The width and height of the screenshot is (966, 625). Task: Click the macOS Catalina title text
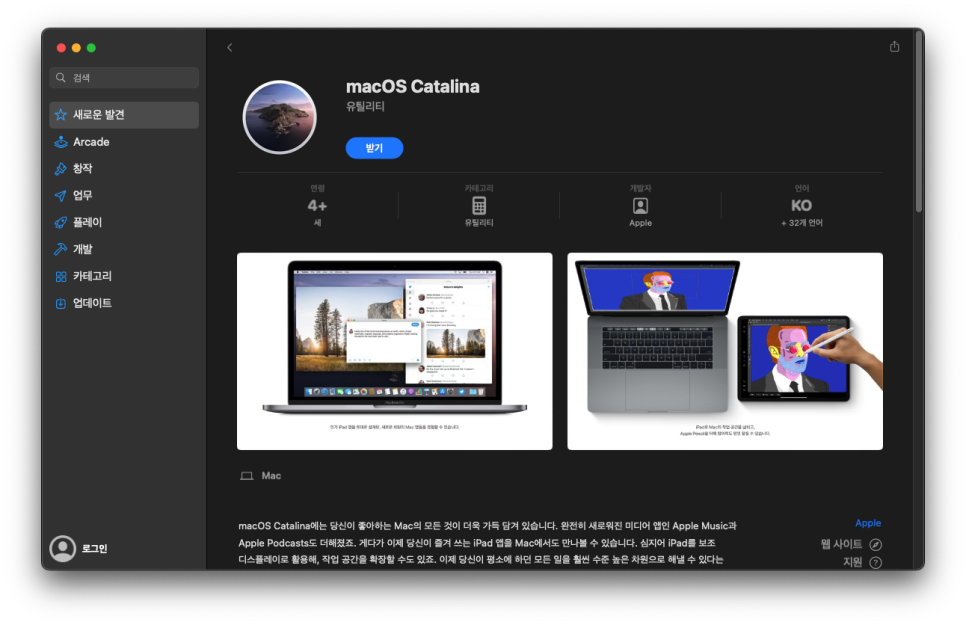[x=413, y=86]
